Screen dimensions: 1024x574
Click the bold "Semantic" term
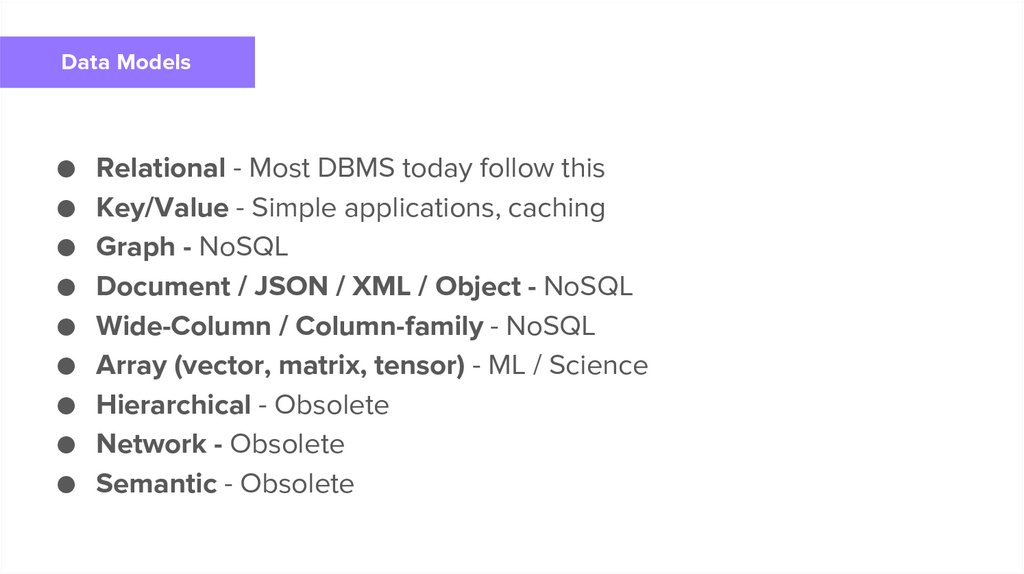coord(156,484)
